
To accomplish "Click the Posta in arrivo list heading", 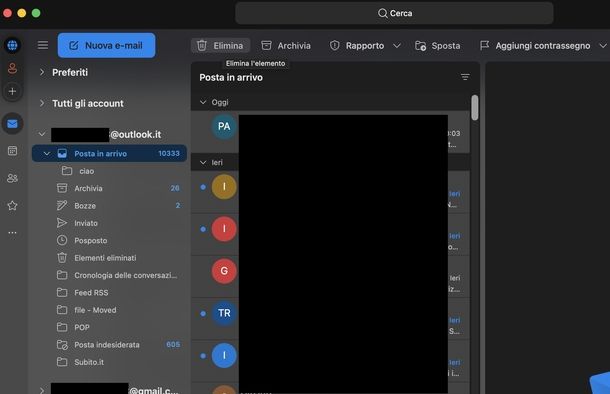I will [x=231, y=77].
